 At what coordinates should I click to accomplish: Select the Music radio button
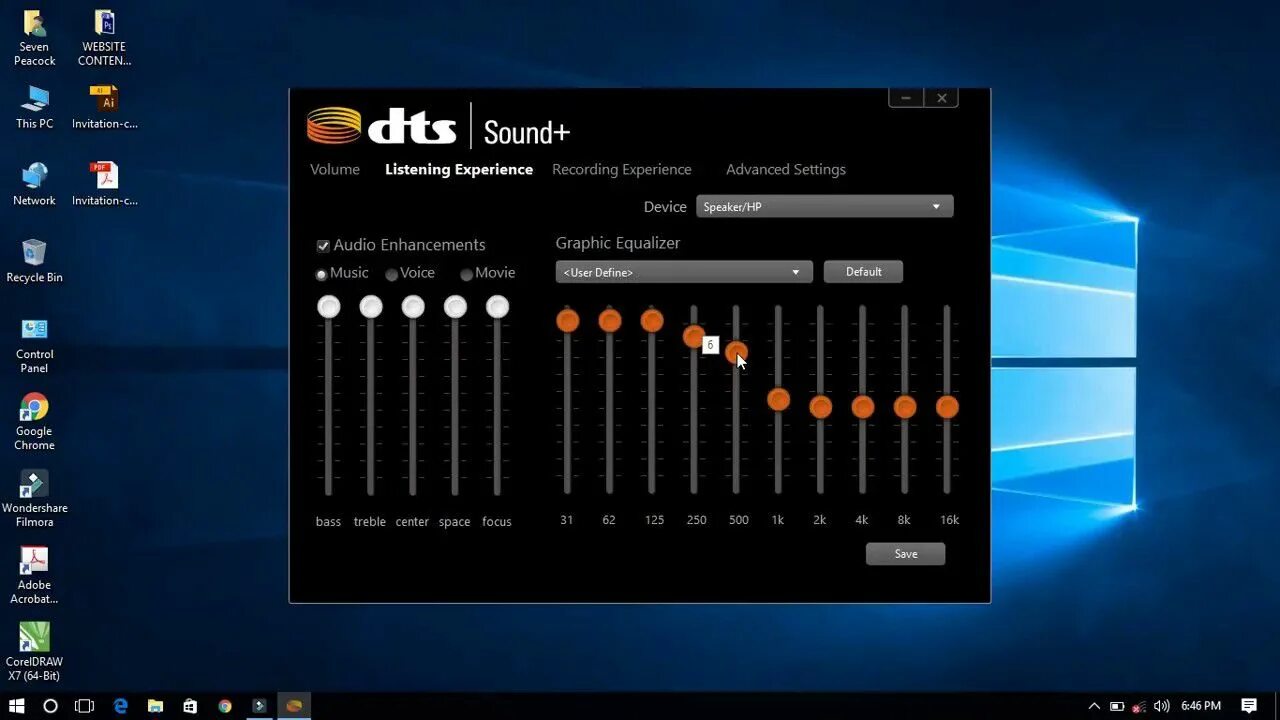322,274
